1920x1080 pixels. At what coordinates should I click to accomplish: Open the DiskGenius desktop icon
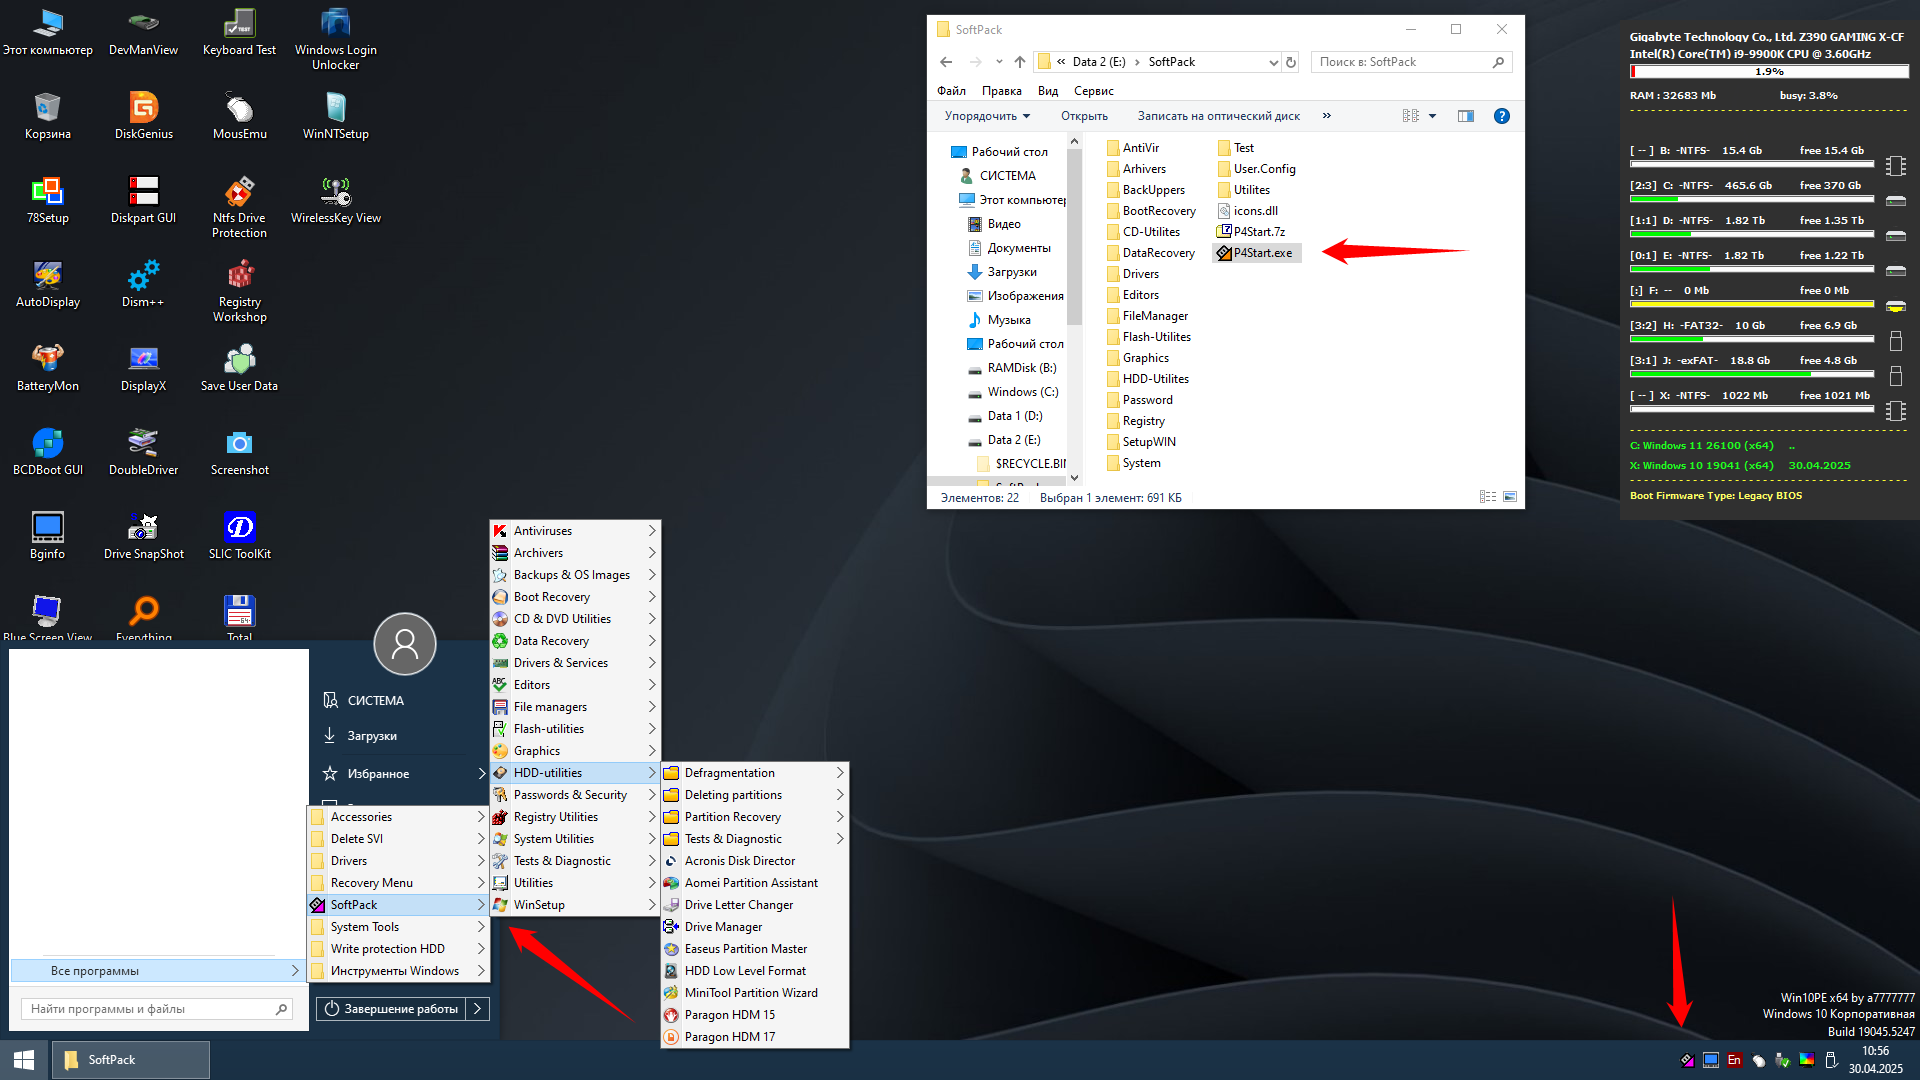pyautogui.click(x=143, y=116)
